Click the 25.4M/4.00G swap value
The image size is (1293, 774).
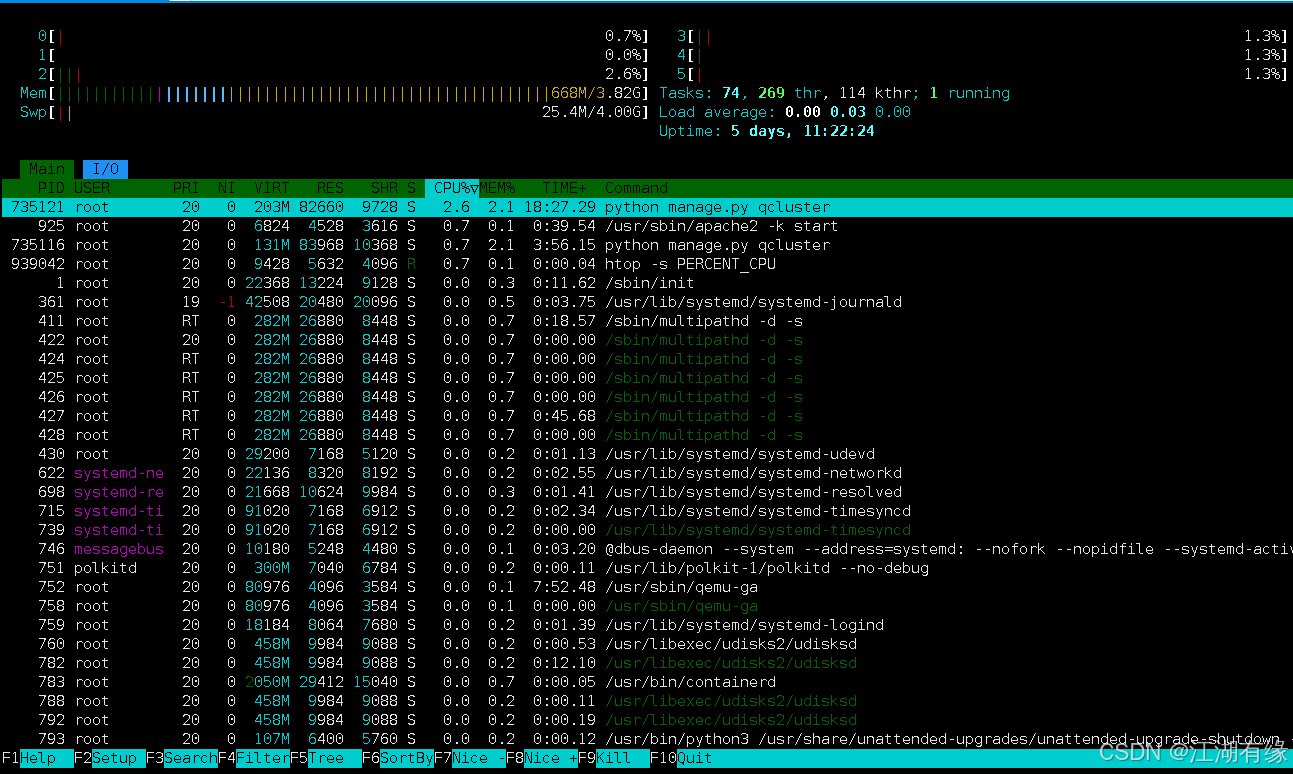[592, 112]
